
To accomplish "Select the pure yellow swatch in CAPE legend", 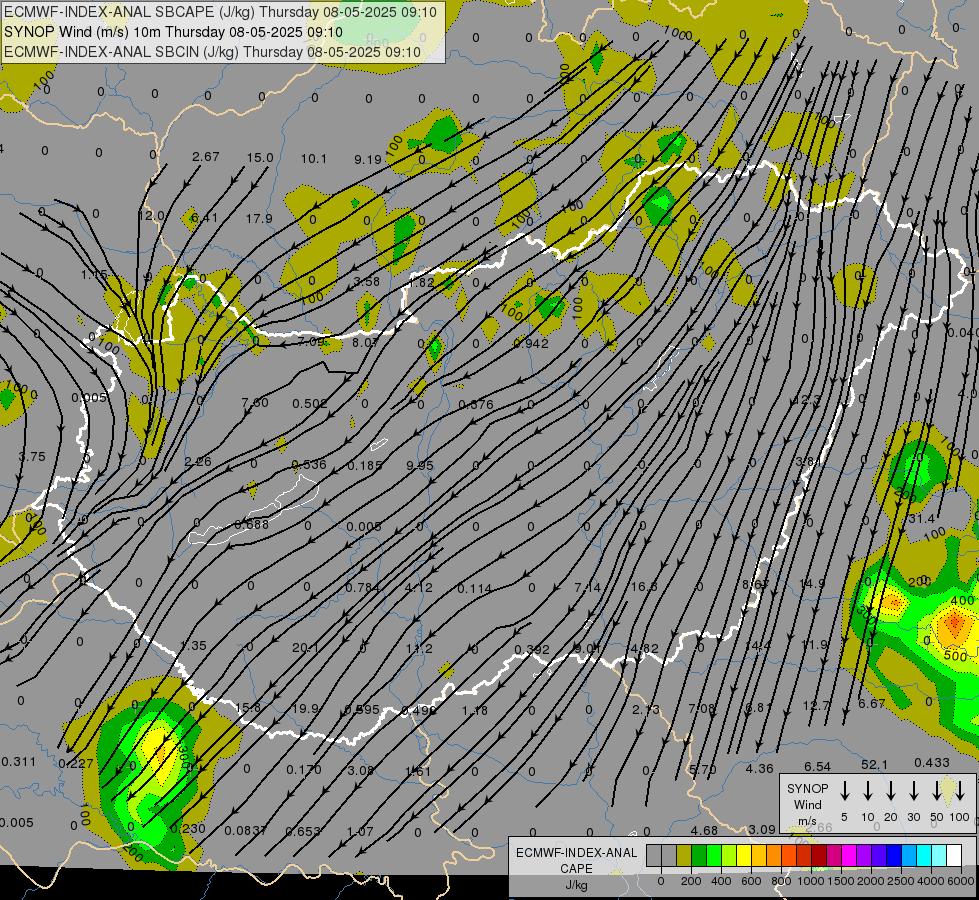I will coord(744,856).
